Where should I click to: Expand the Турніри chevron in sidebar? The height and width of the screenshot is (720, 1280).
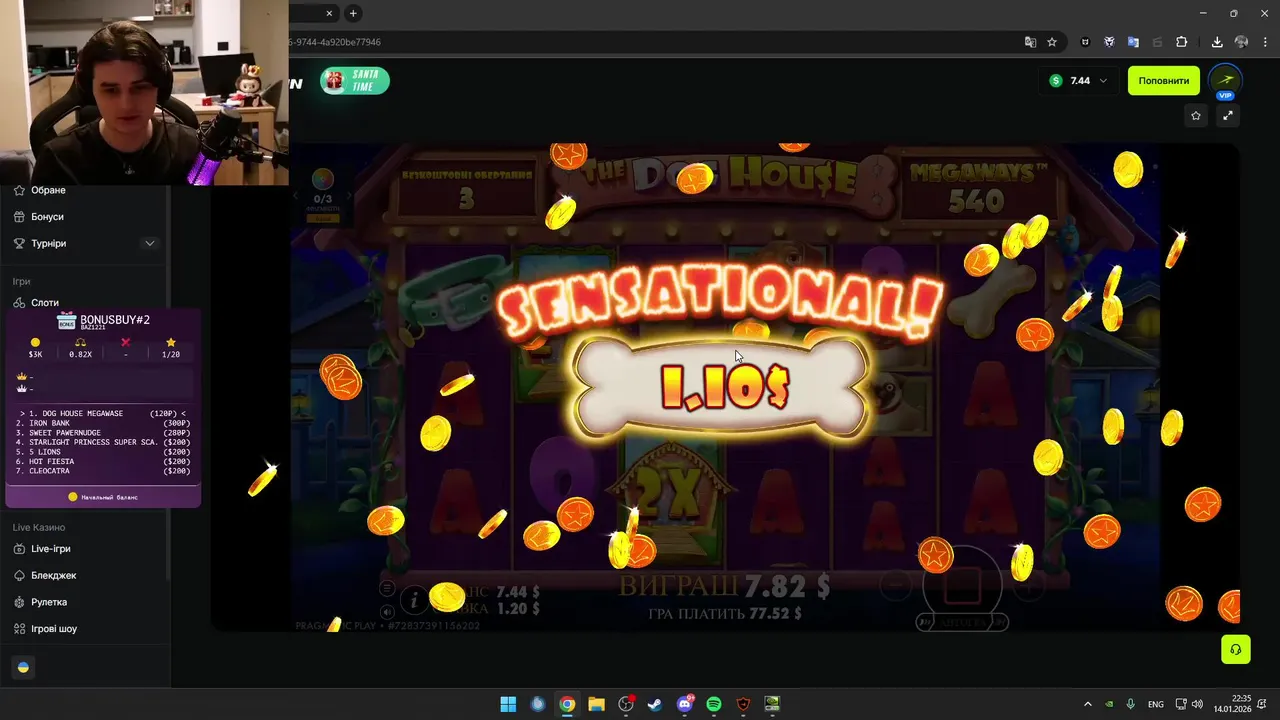(x=150, y=243)
